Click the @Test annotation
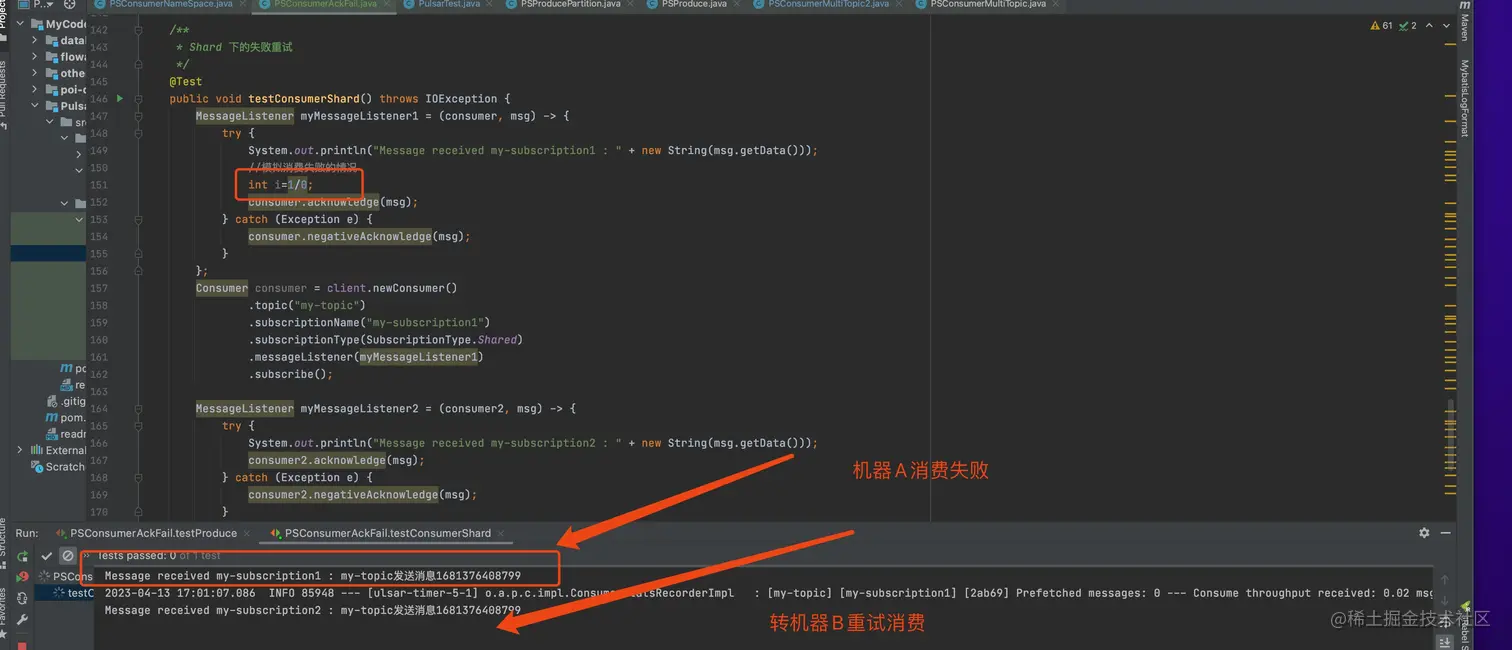Image resolution: width=1512 pixels, height=650 pixels. [186, 81]
